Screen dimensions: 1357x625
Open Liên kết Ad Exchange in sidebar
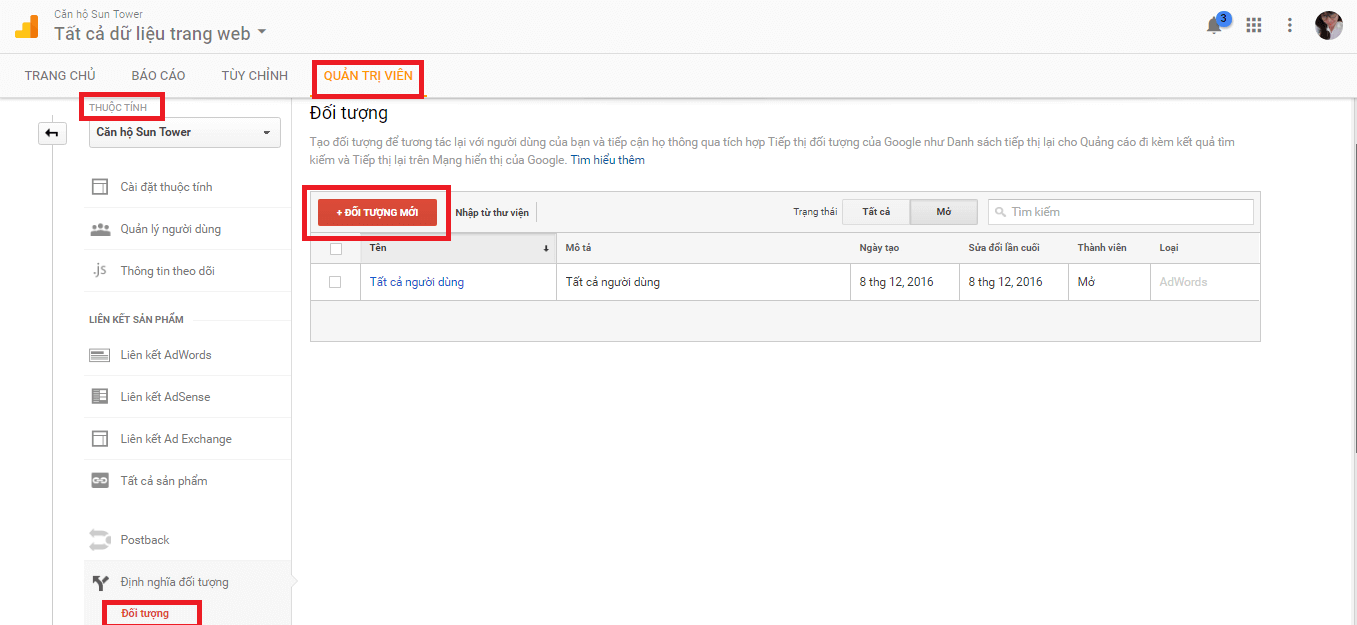176,439
